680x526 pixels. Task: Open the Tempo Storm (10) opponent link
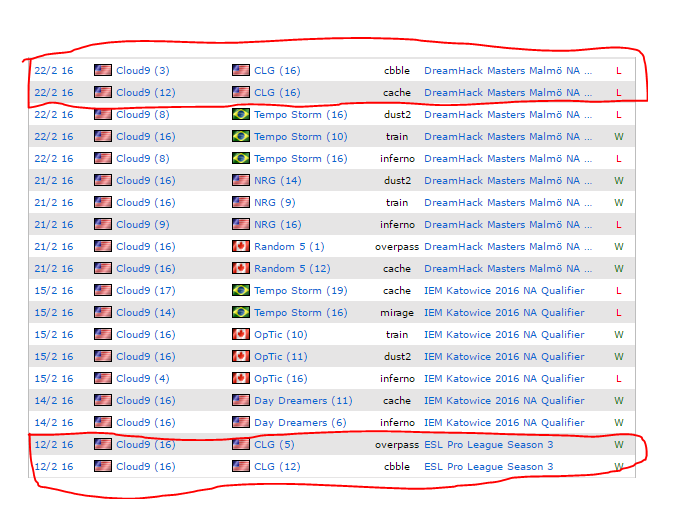click(301, 137)
